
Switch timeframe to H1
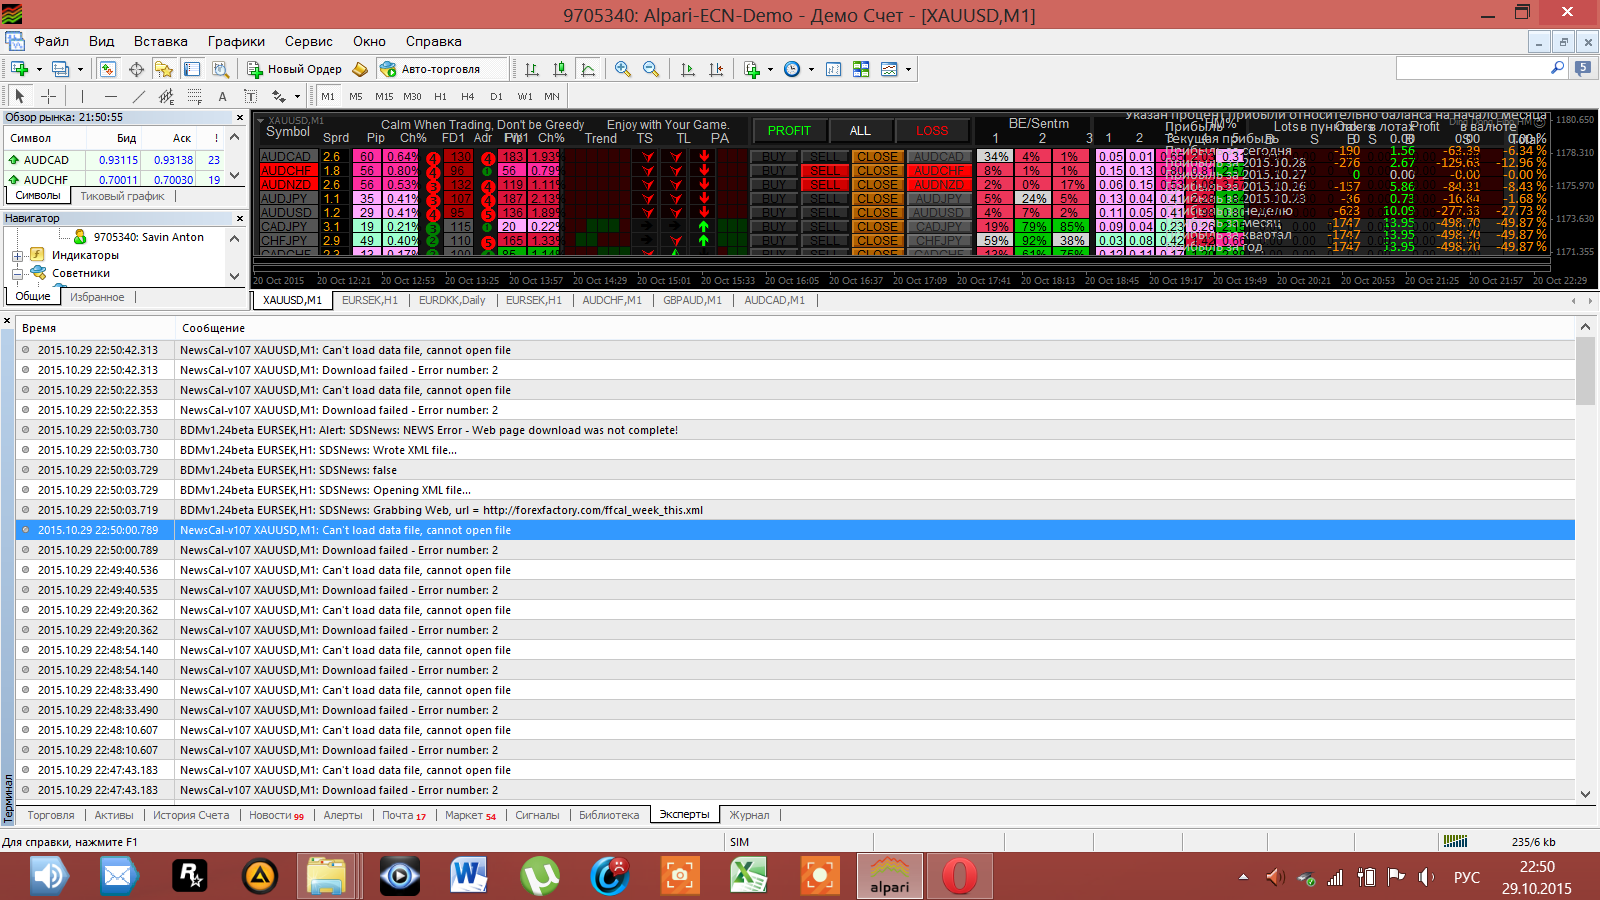(440, 96)
